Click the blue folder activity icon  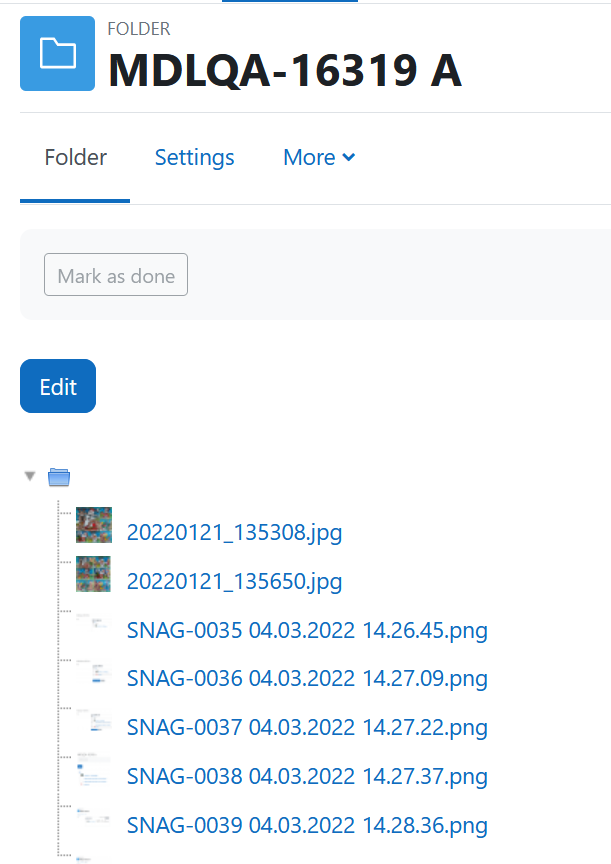57,53
